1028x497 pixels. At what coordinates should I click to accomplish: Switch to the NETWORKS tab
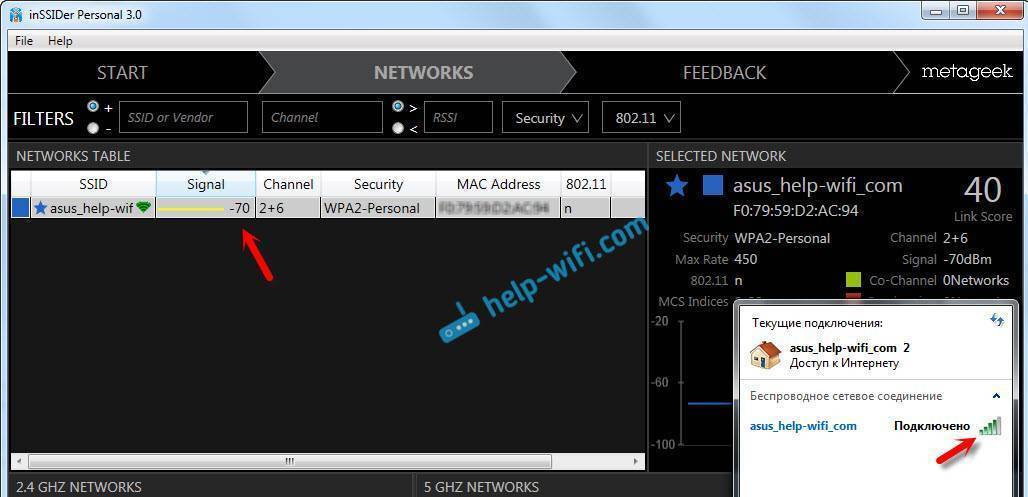coord(424,72)
